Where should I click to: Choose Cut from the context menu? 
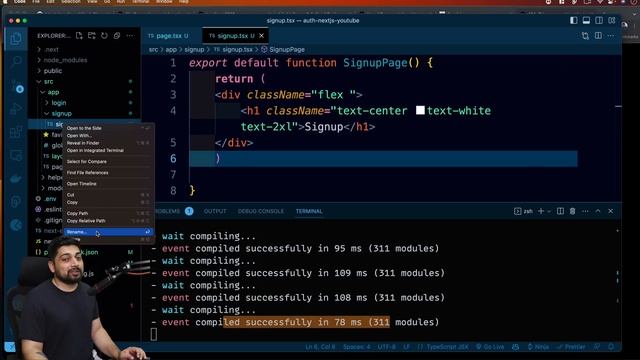pyautogui.click(x=109, y=195)
